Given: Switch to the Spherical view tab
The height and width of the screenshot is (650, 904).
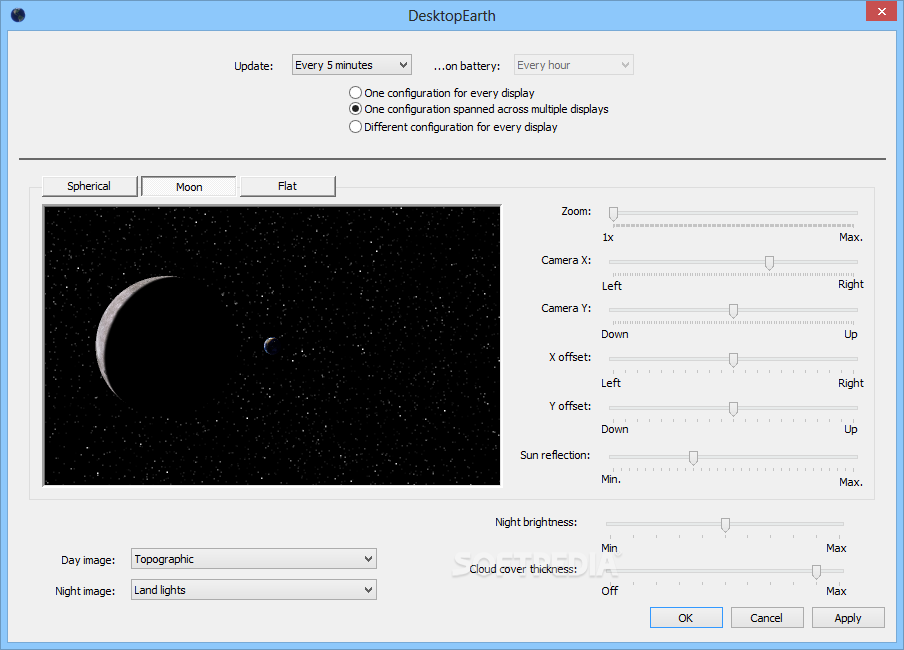Looking at the screenshot, I should point(89,186).
